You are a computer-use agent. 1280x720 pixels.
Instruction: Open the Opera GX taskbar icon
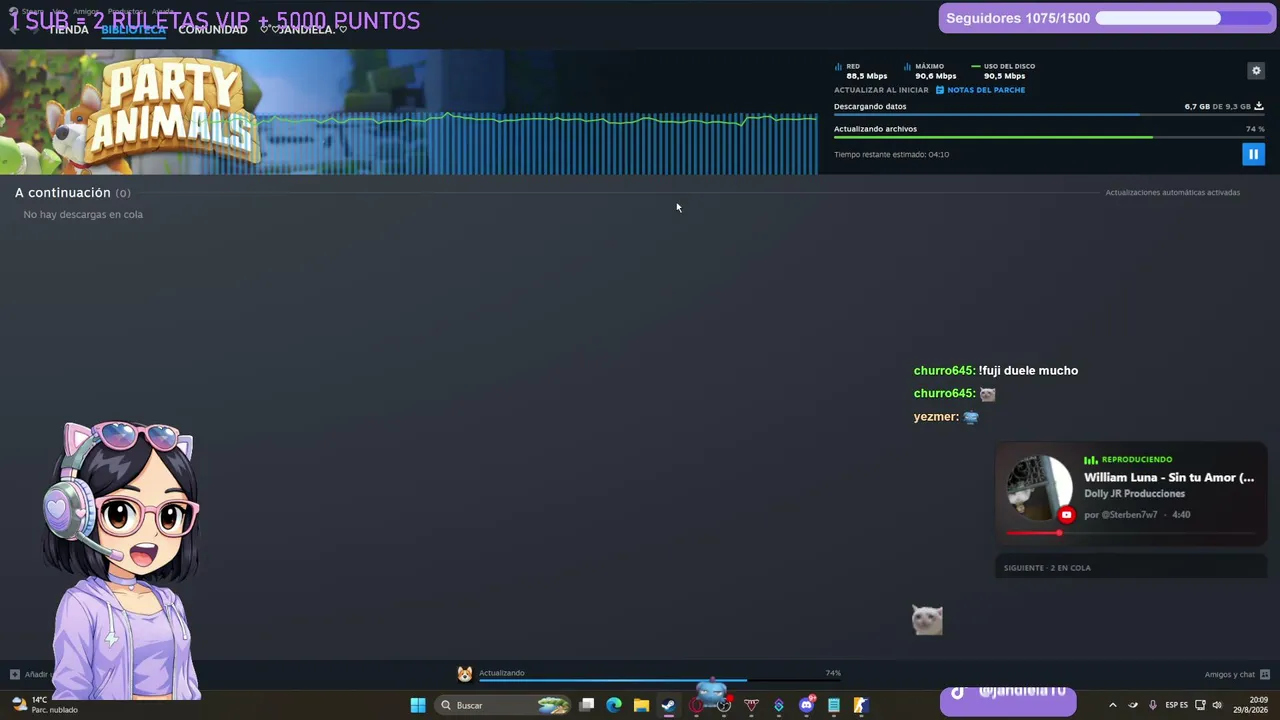point(696,705)
